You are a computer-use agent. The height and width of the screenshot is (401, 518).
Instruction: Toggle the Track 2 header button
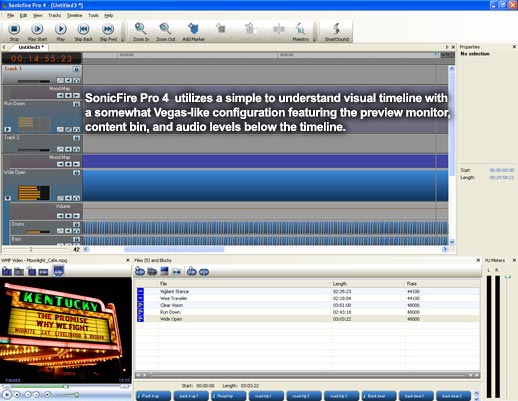point(76,138)
